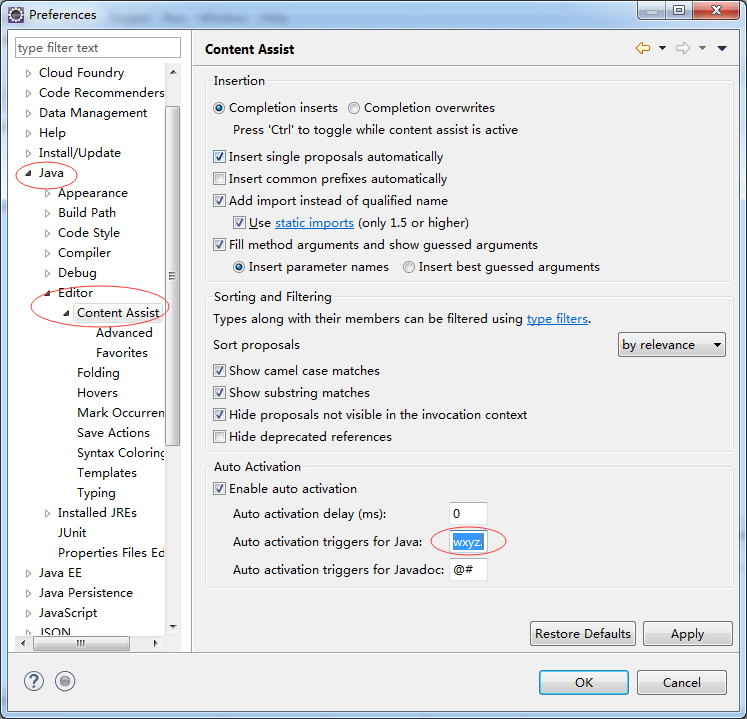Select the Folding preference page
This screenshot has width=747, height=719.
[98, 373]
